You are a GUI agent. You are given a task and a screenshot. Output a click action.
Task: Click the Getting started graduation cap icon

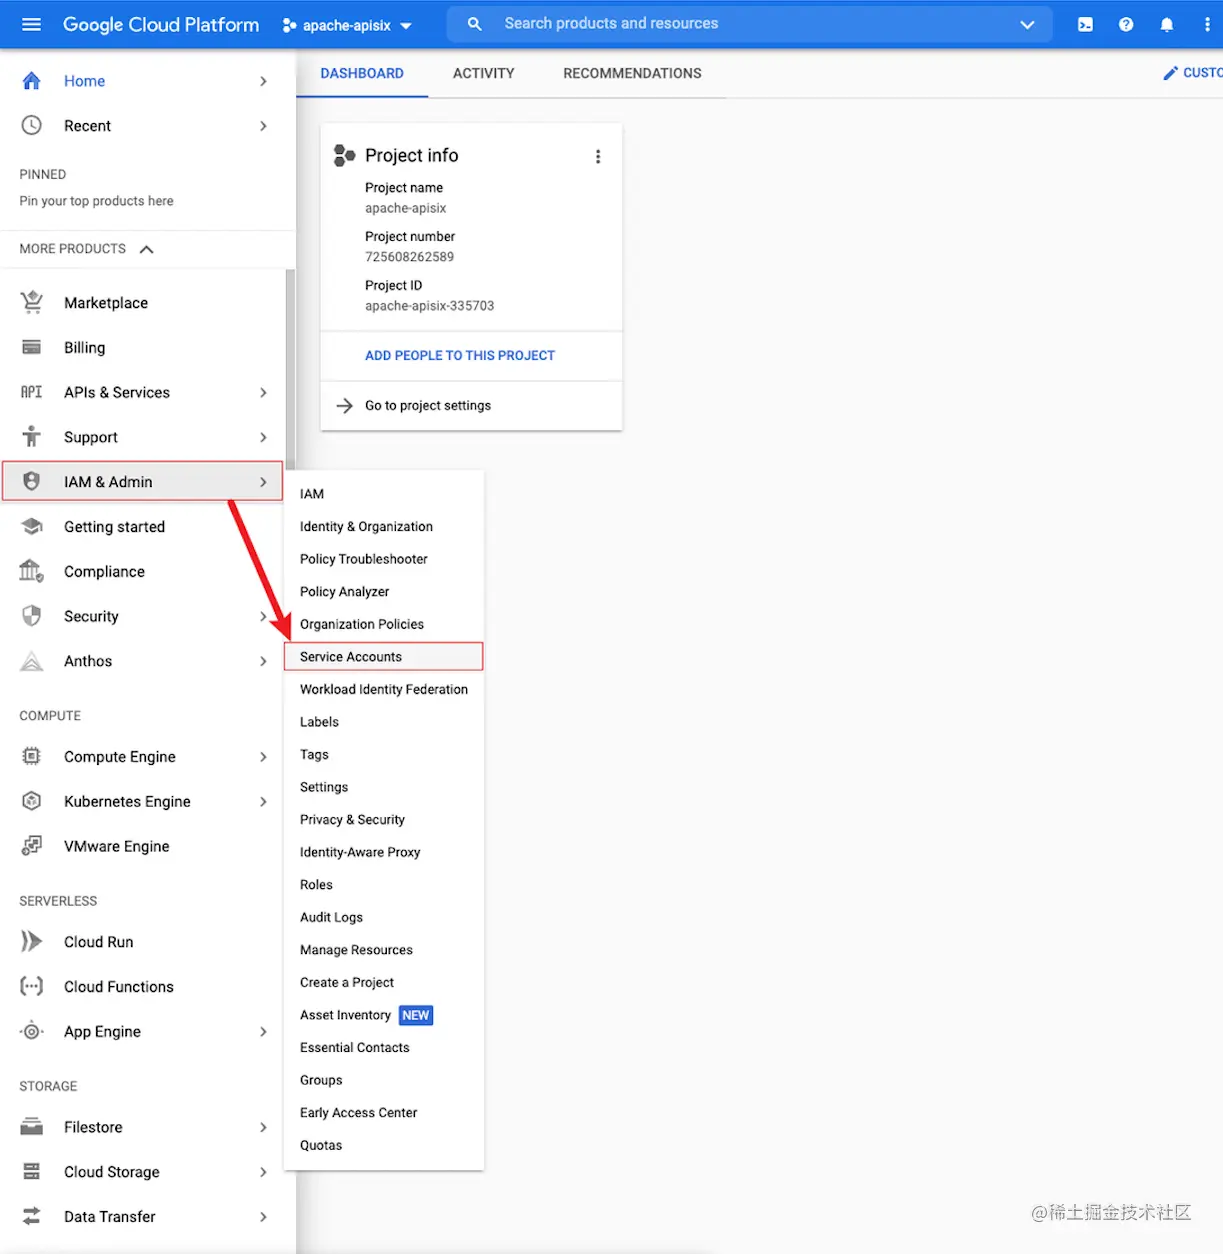pyautogui.click(x=32, y=526)
